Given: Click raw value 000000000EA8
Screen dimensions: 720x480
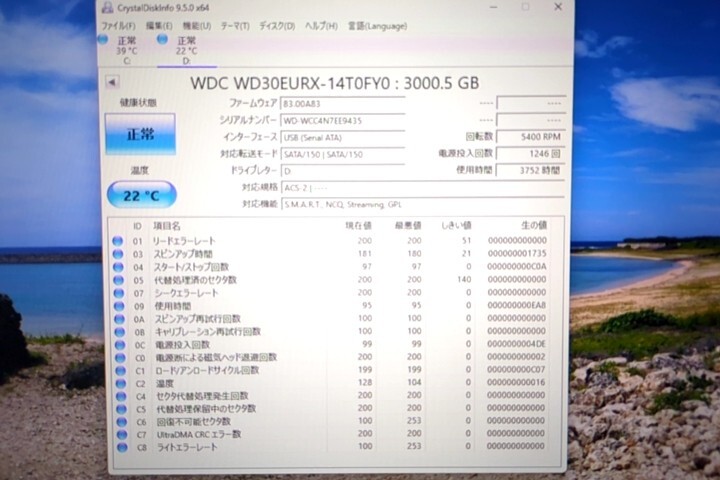Looking at the screenshot, I should pos(517,305).
